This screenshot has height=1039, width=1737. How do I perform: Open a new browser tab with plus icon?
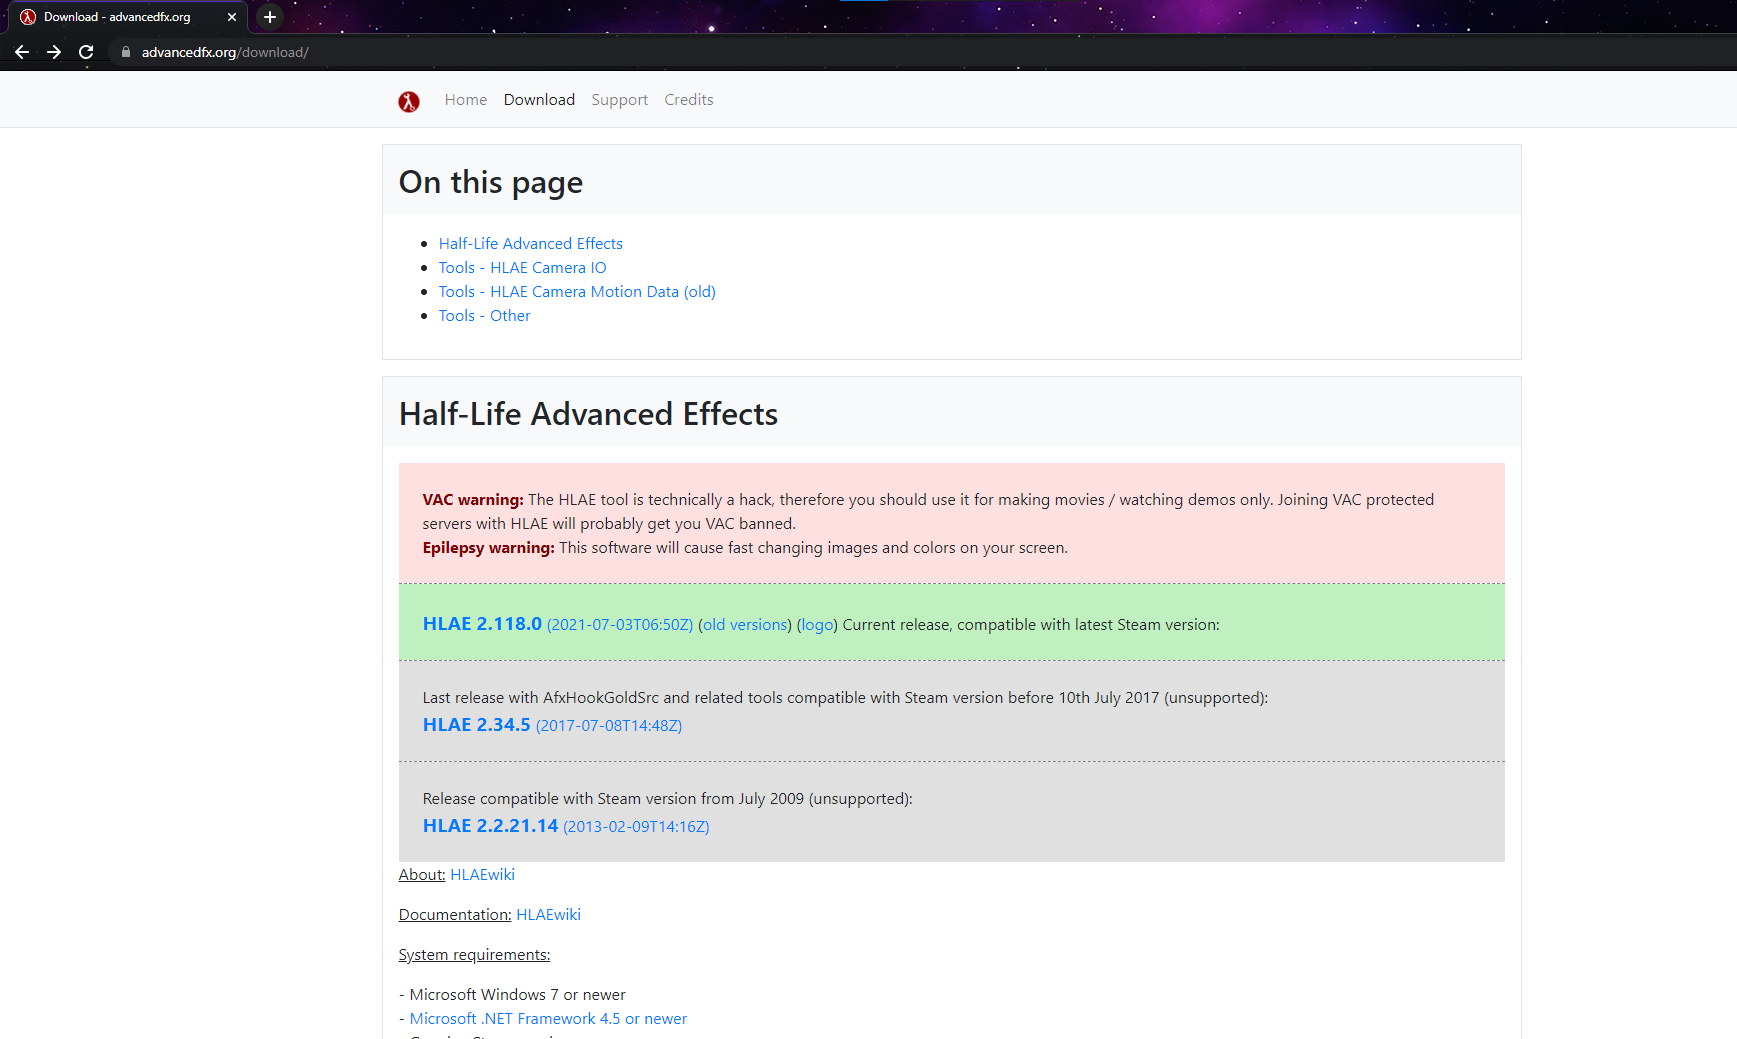click(270, 17)
